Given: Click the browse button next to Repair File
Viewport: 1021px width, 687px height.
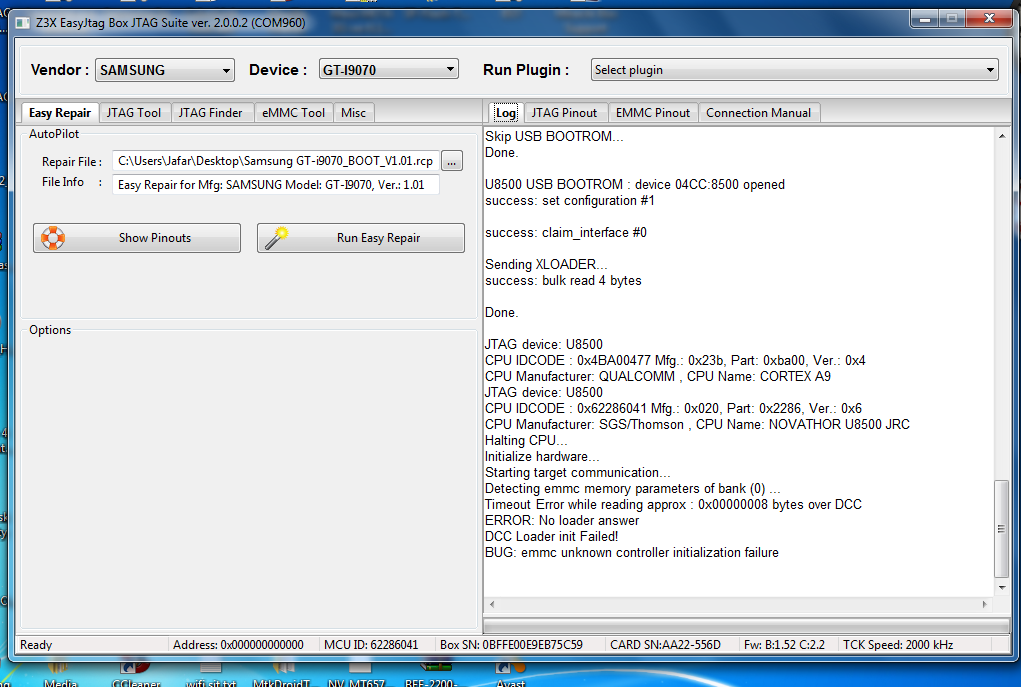Looking at the screenshot, I should pyautogui.click(x=452, y=161).
